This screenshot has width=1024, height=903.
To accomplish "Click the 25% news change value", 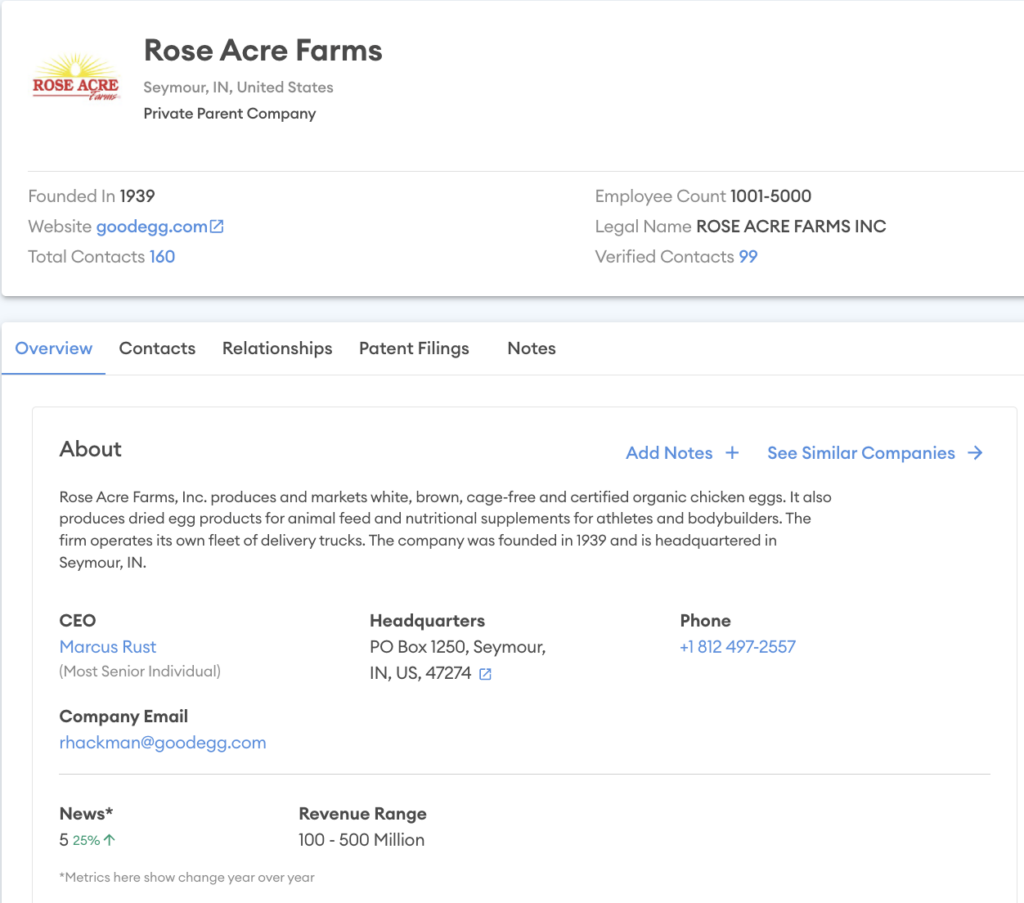I will coord(86,840).
